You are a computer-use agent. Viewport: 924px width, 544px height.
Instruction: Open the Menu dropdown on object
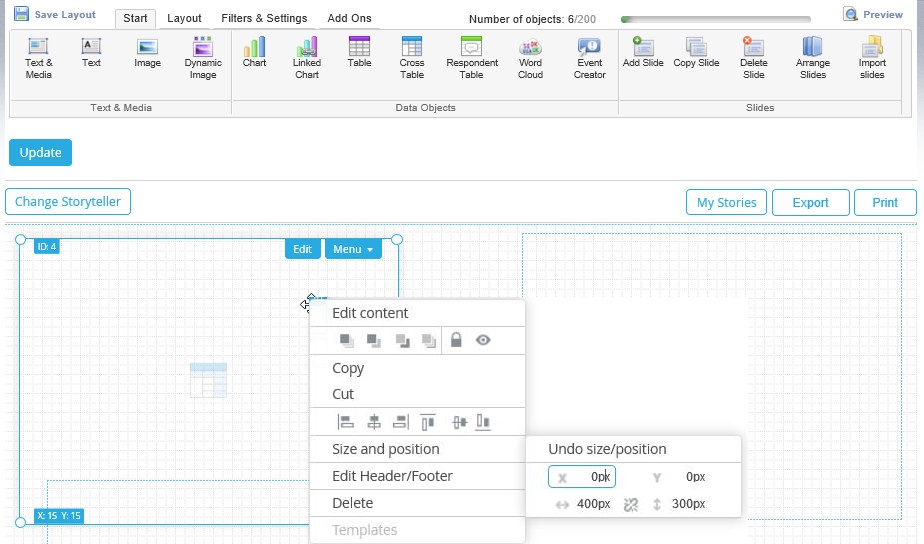[x=353, y=249]
